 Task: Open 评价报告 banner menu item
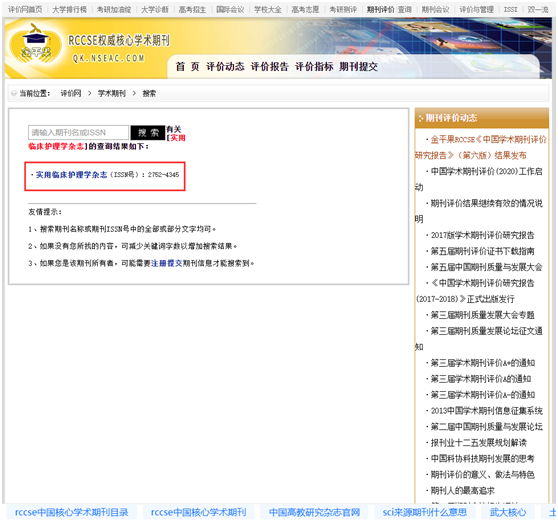pyautogui.click(x=269, y=67)
